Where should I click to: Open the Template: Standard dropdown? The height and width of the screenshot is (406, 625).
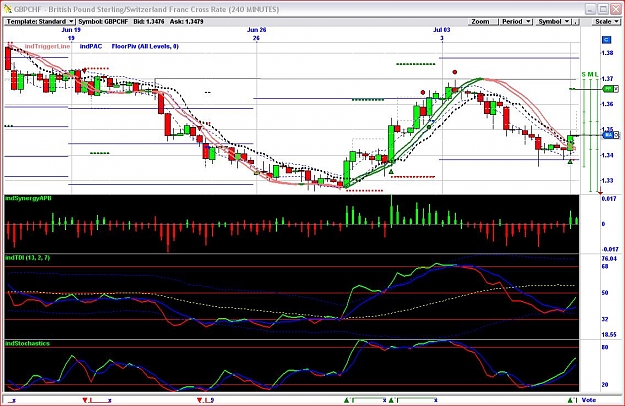pos(39,22)
